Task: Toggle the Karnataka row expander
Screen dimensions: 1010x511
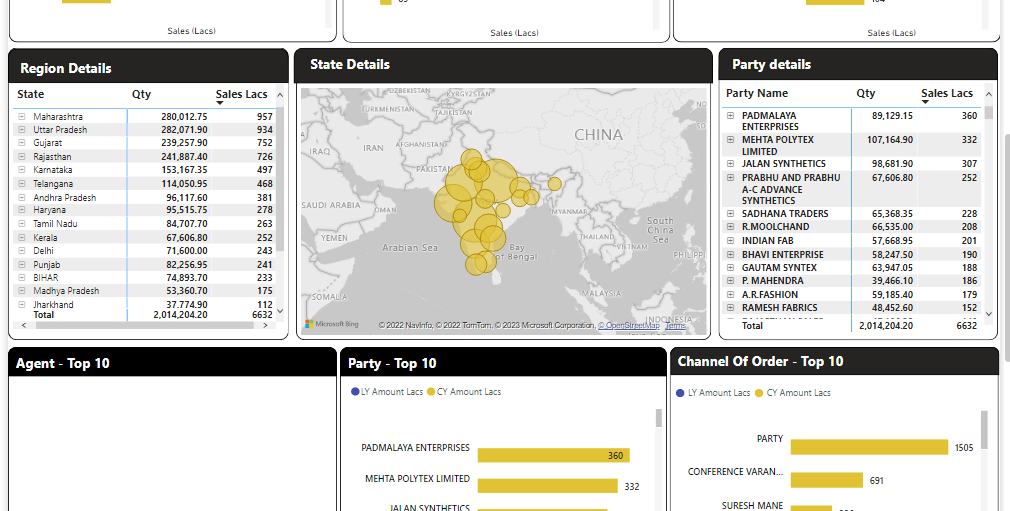Action: 22,170
